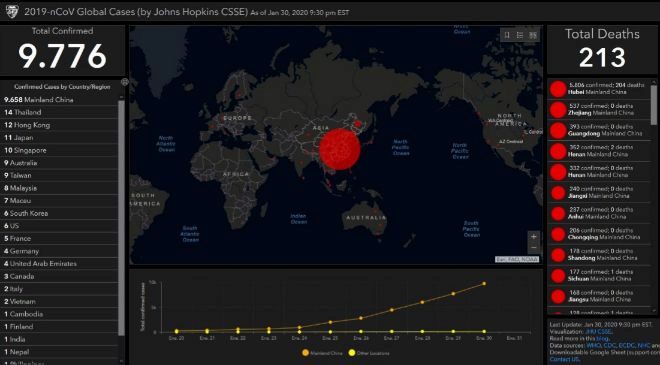This screenshot has height=365, width=660.
Task: Click the large red circle over China
Action: (x=340, y=149)
